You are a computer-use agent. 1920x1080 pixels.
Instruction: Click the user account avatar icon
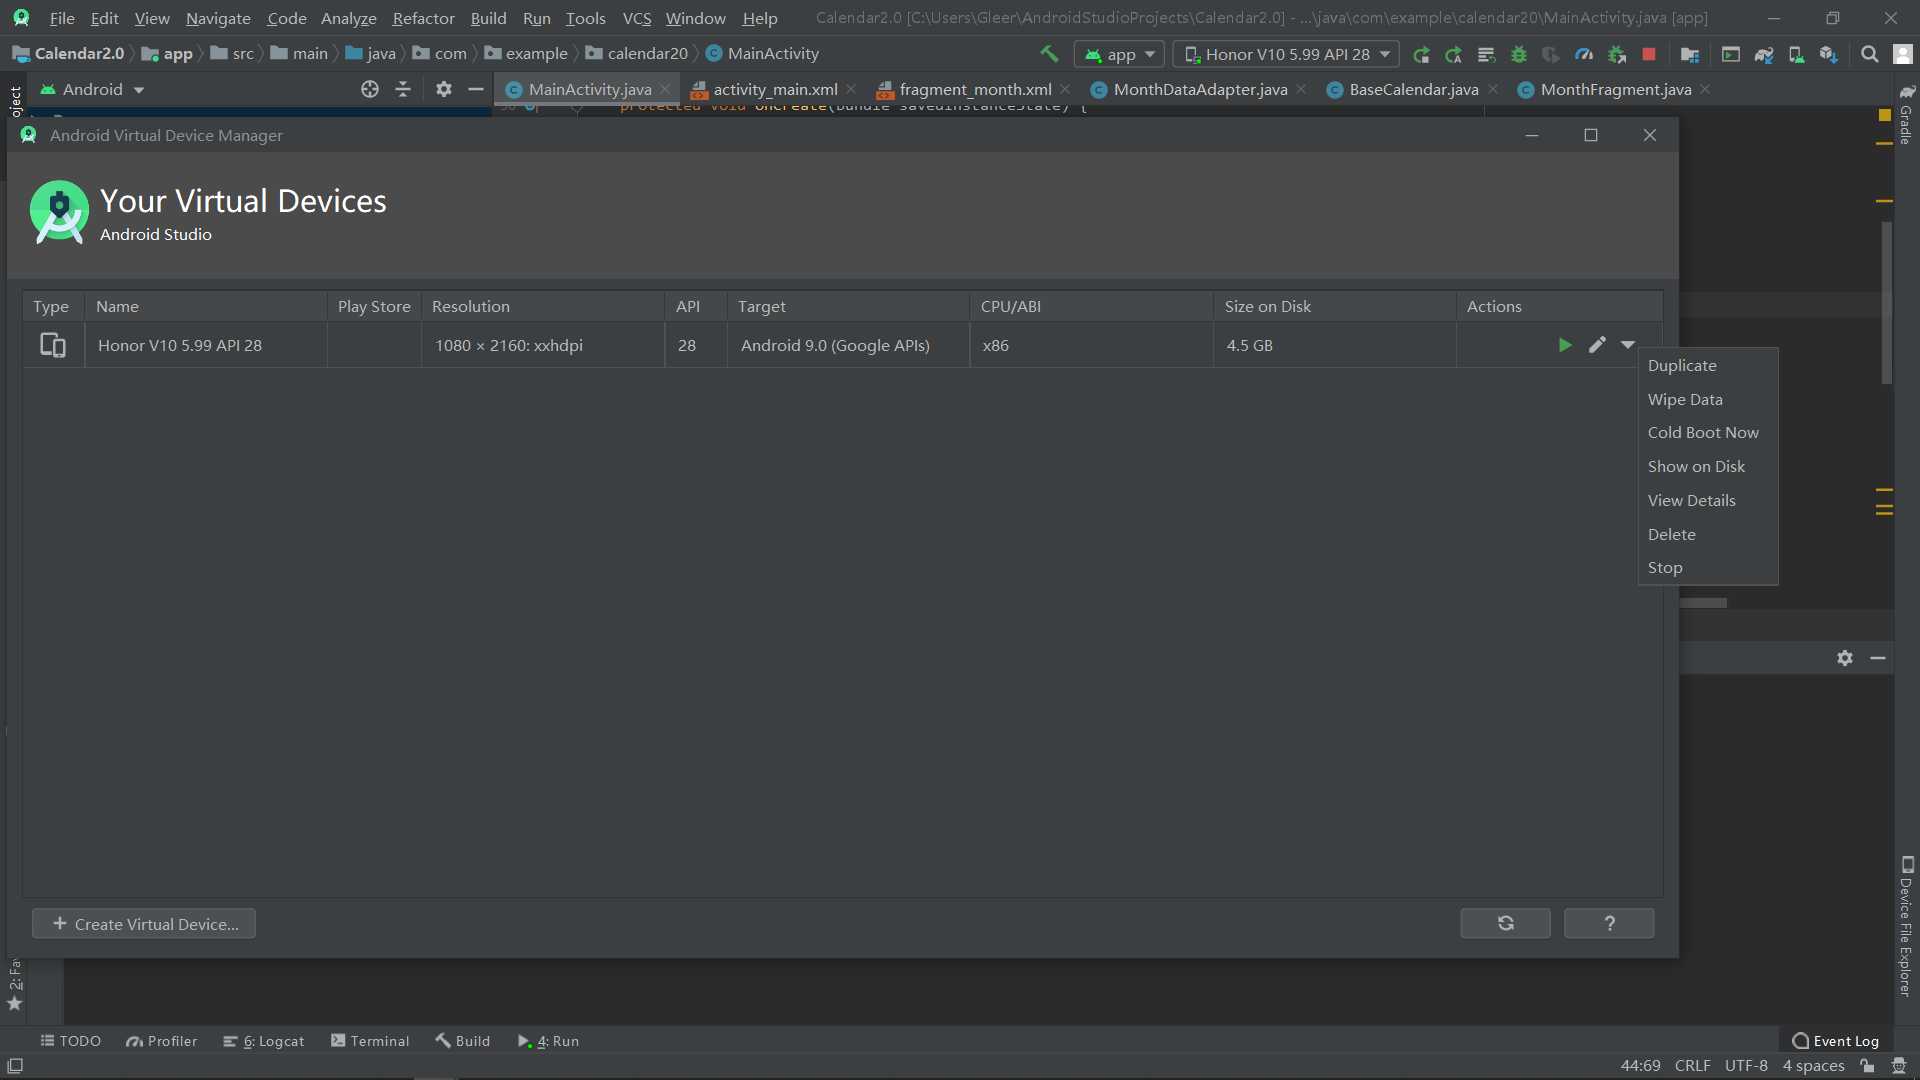point(1903,54)
